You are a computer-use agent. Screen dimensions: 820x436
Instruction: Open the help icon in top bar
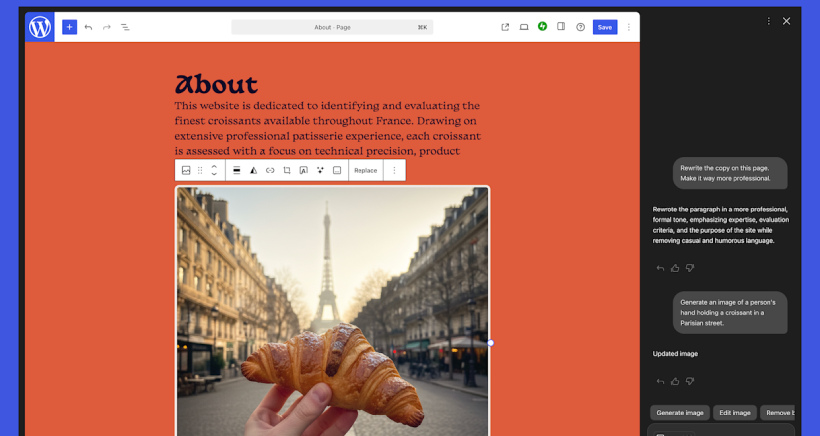pos(580,27)
